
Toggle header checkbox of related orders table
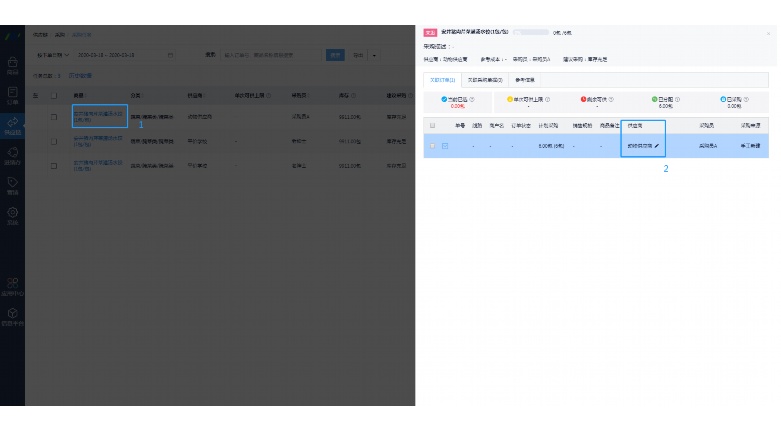coord(432,126)
